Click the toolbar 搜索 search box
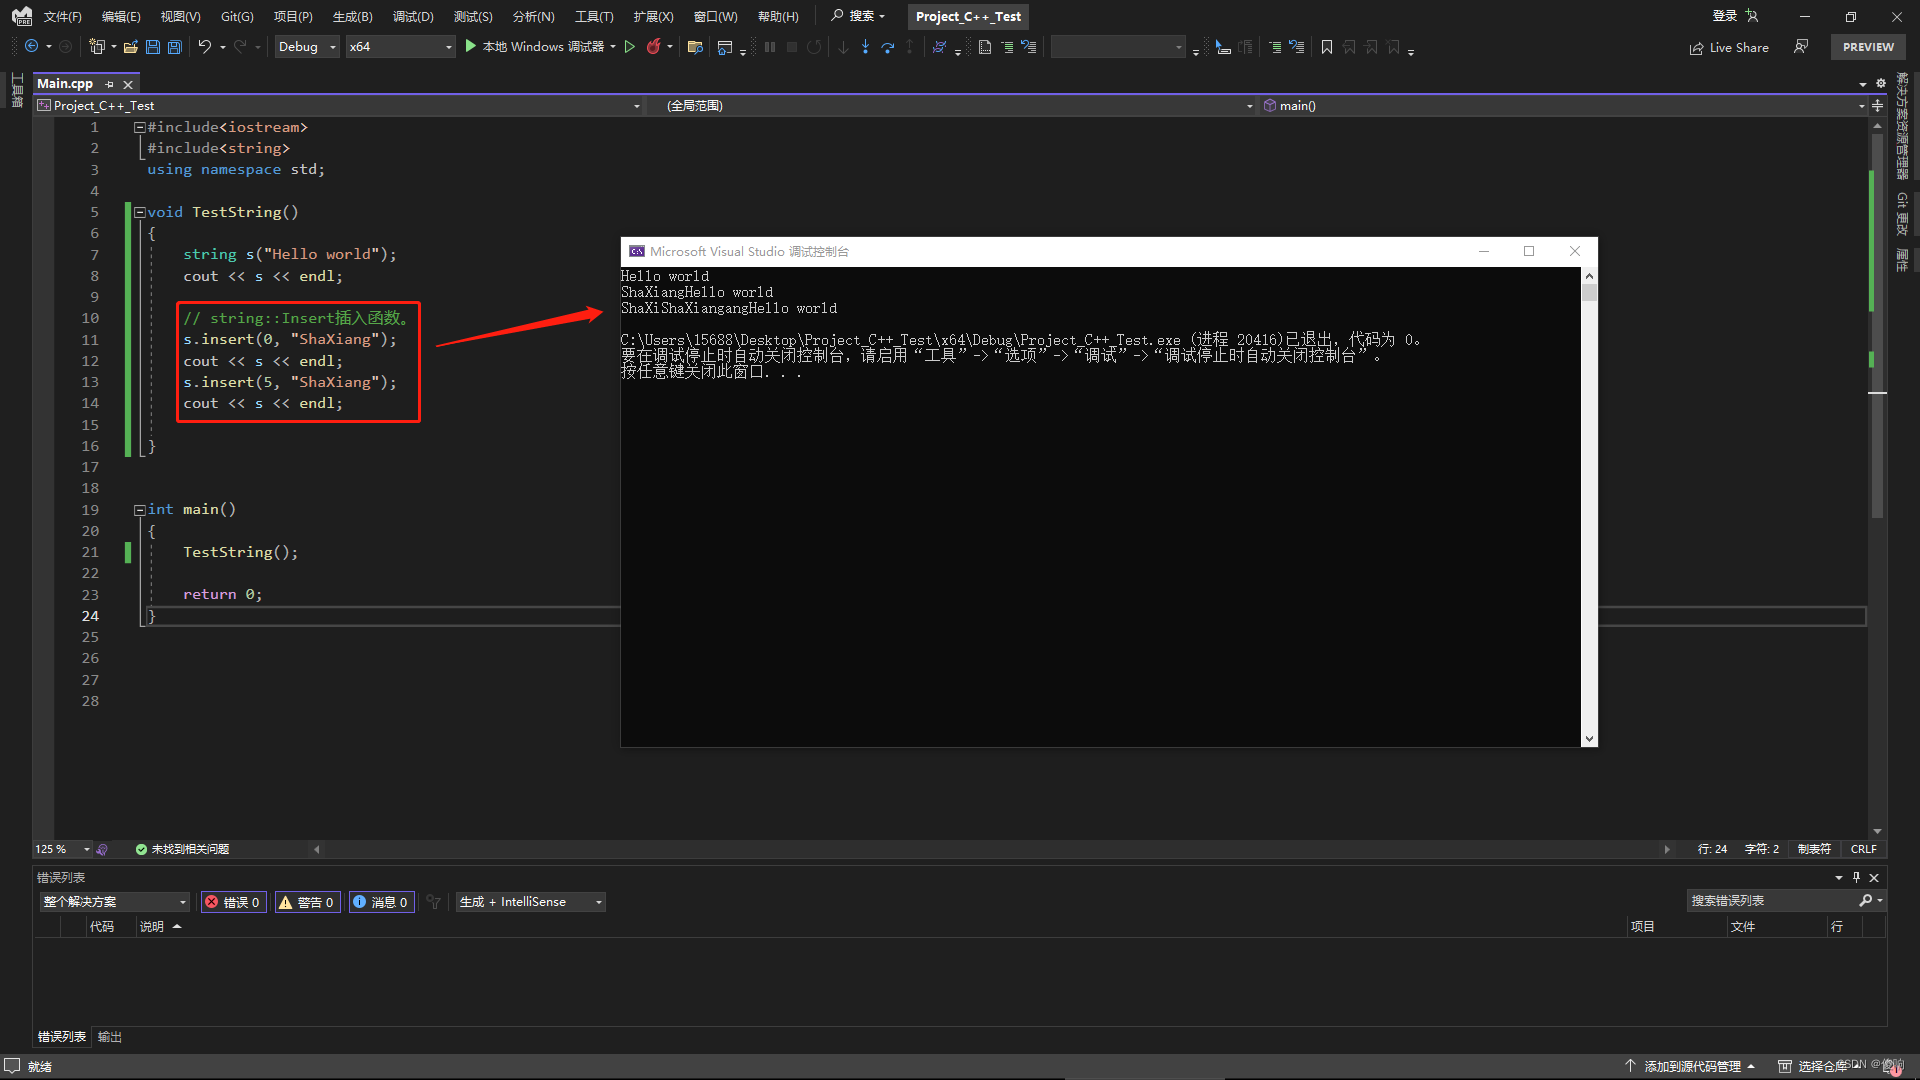The height and width of the screenshot is (1080, 1920). [x=858, y=16]
